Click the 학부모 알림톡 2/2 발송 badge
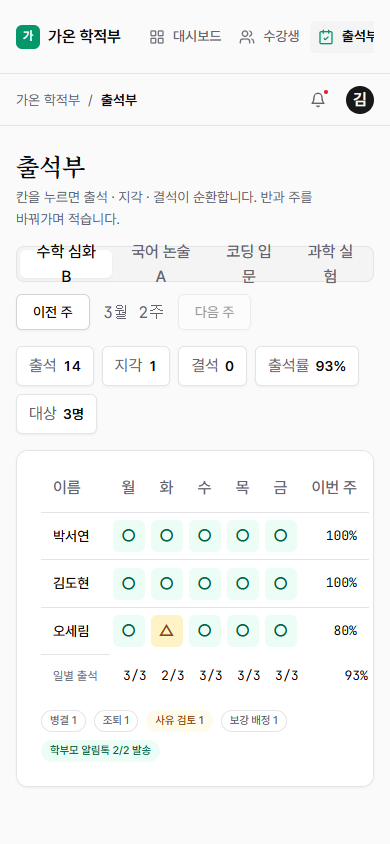The width and height of the screenshot is (390, 844). tap(101, 751)
